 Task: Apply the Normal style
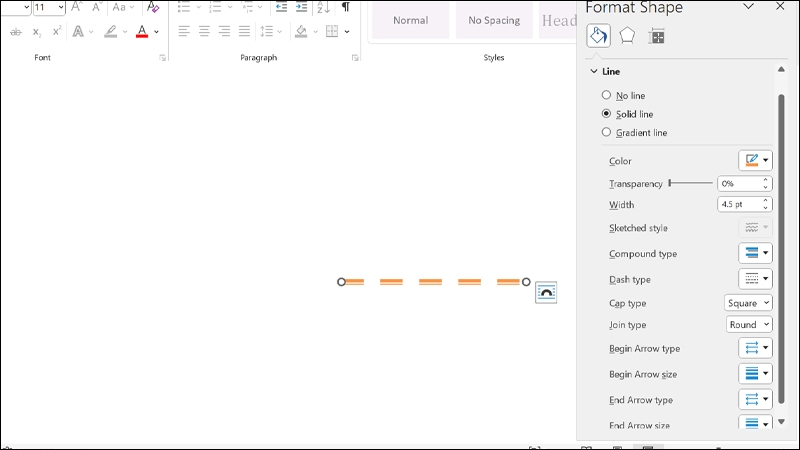(411, 20)
